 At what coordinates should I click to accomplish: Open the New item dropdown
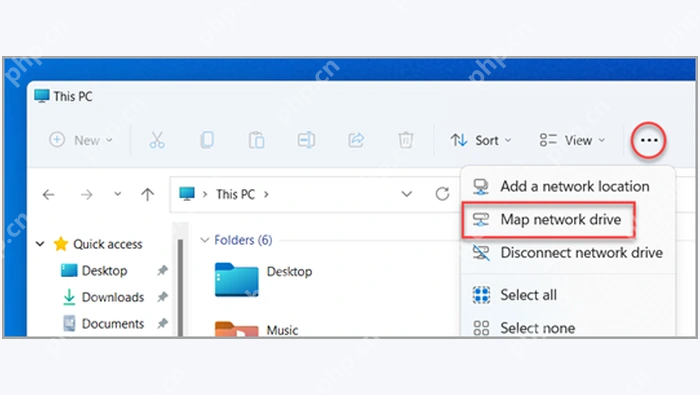pos(81,140)
